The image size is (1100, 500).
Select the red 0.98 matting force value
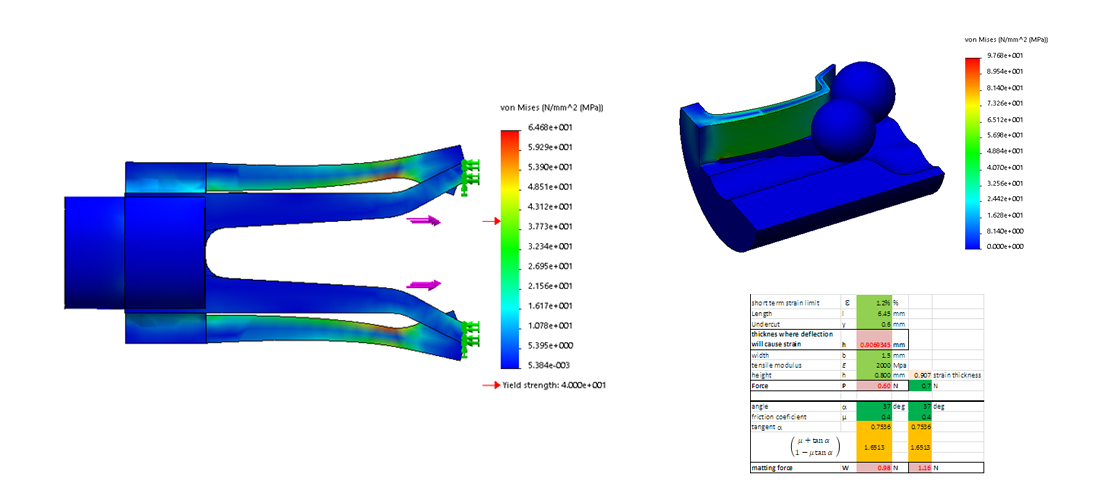(874, 468)
